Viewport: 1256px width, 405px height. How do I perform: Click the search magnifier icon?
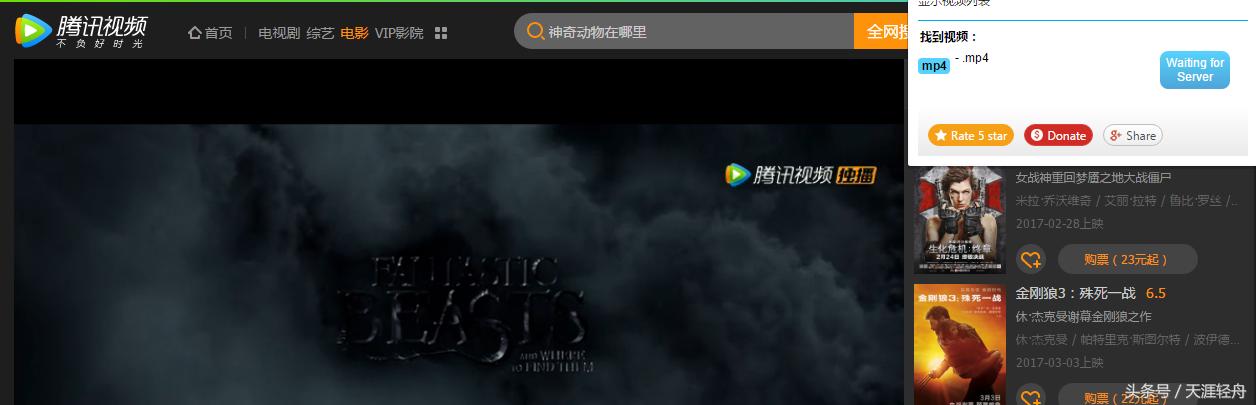536,32
